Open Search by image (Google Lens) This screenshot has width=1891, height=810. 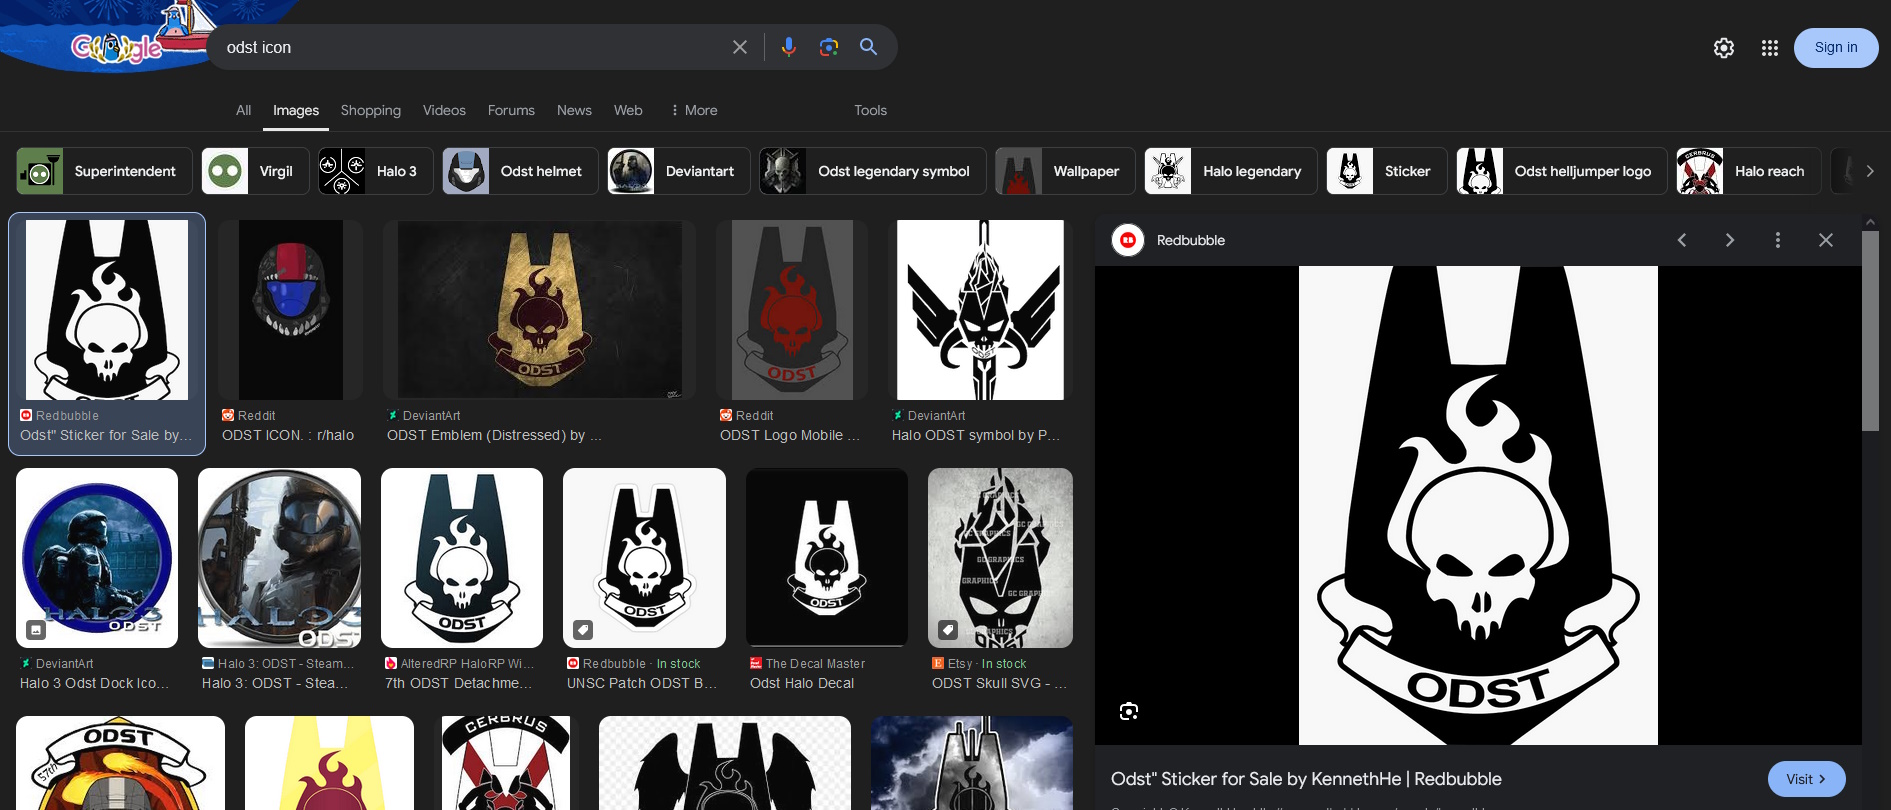[829, 47]
